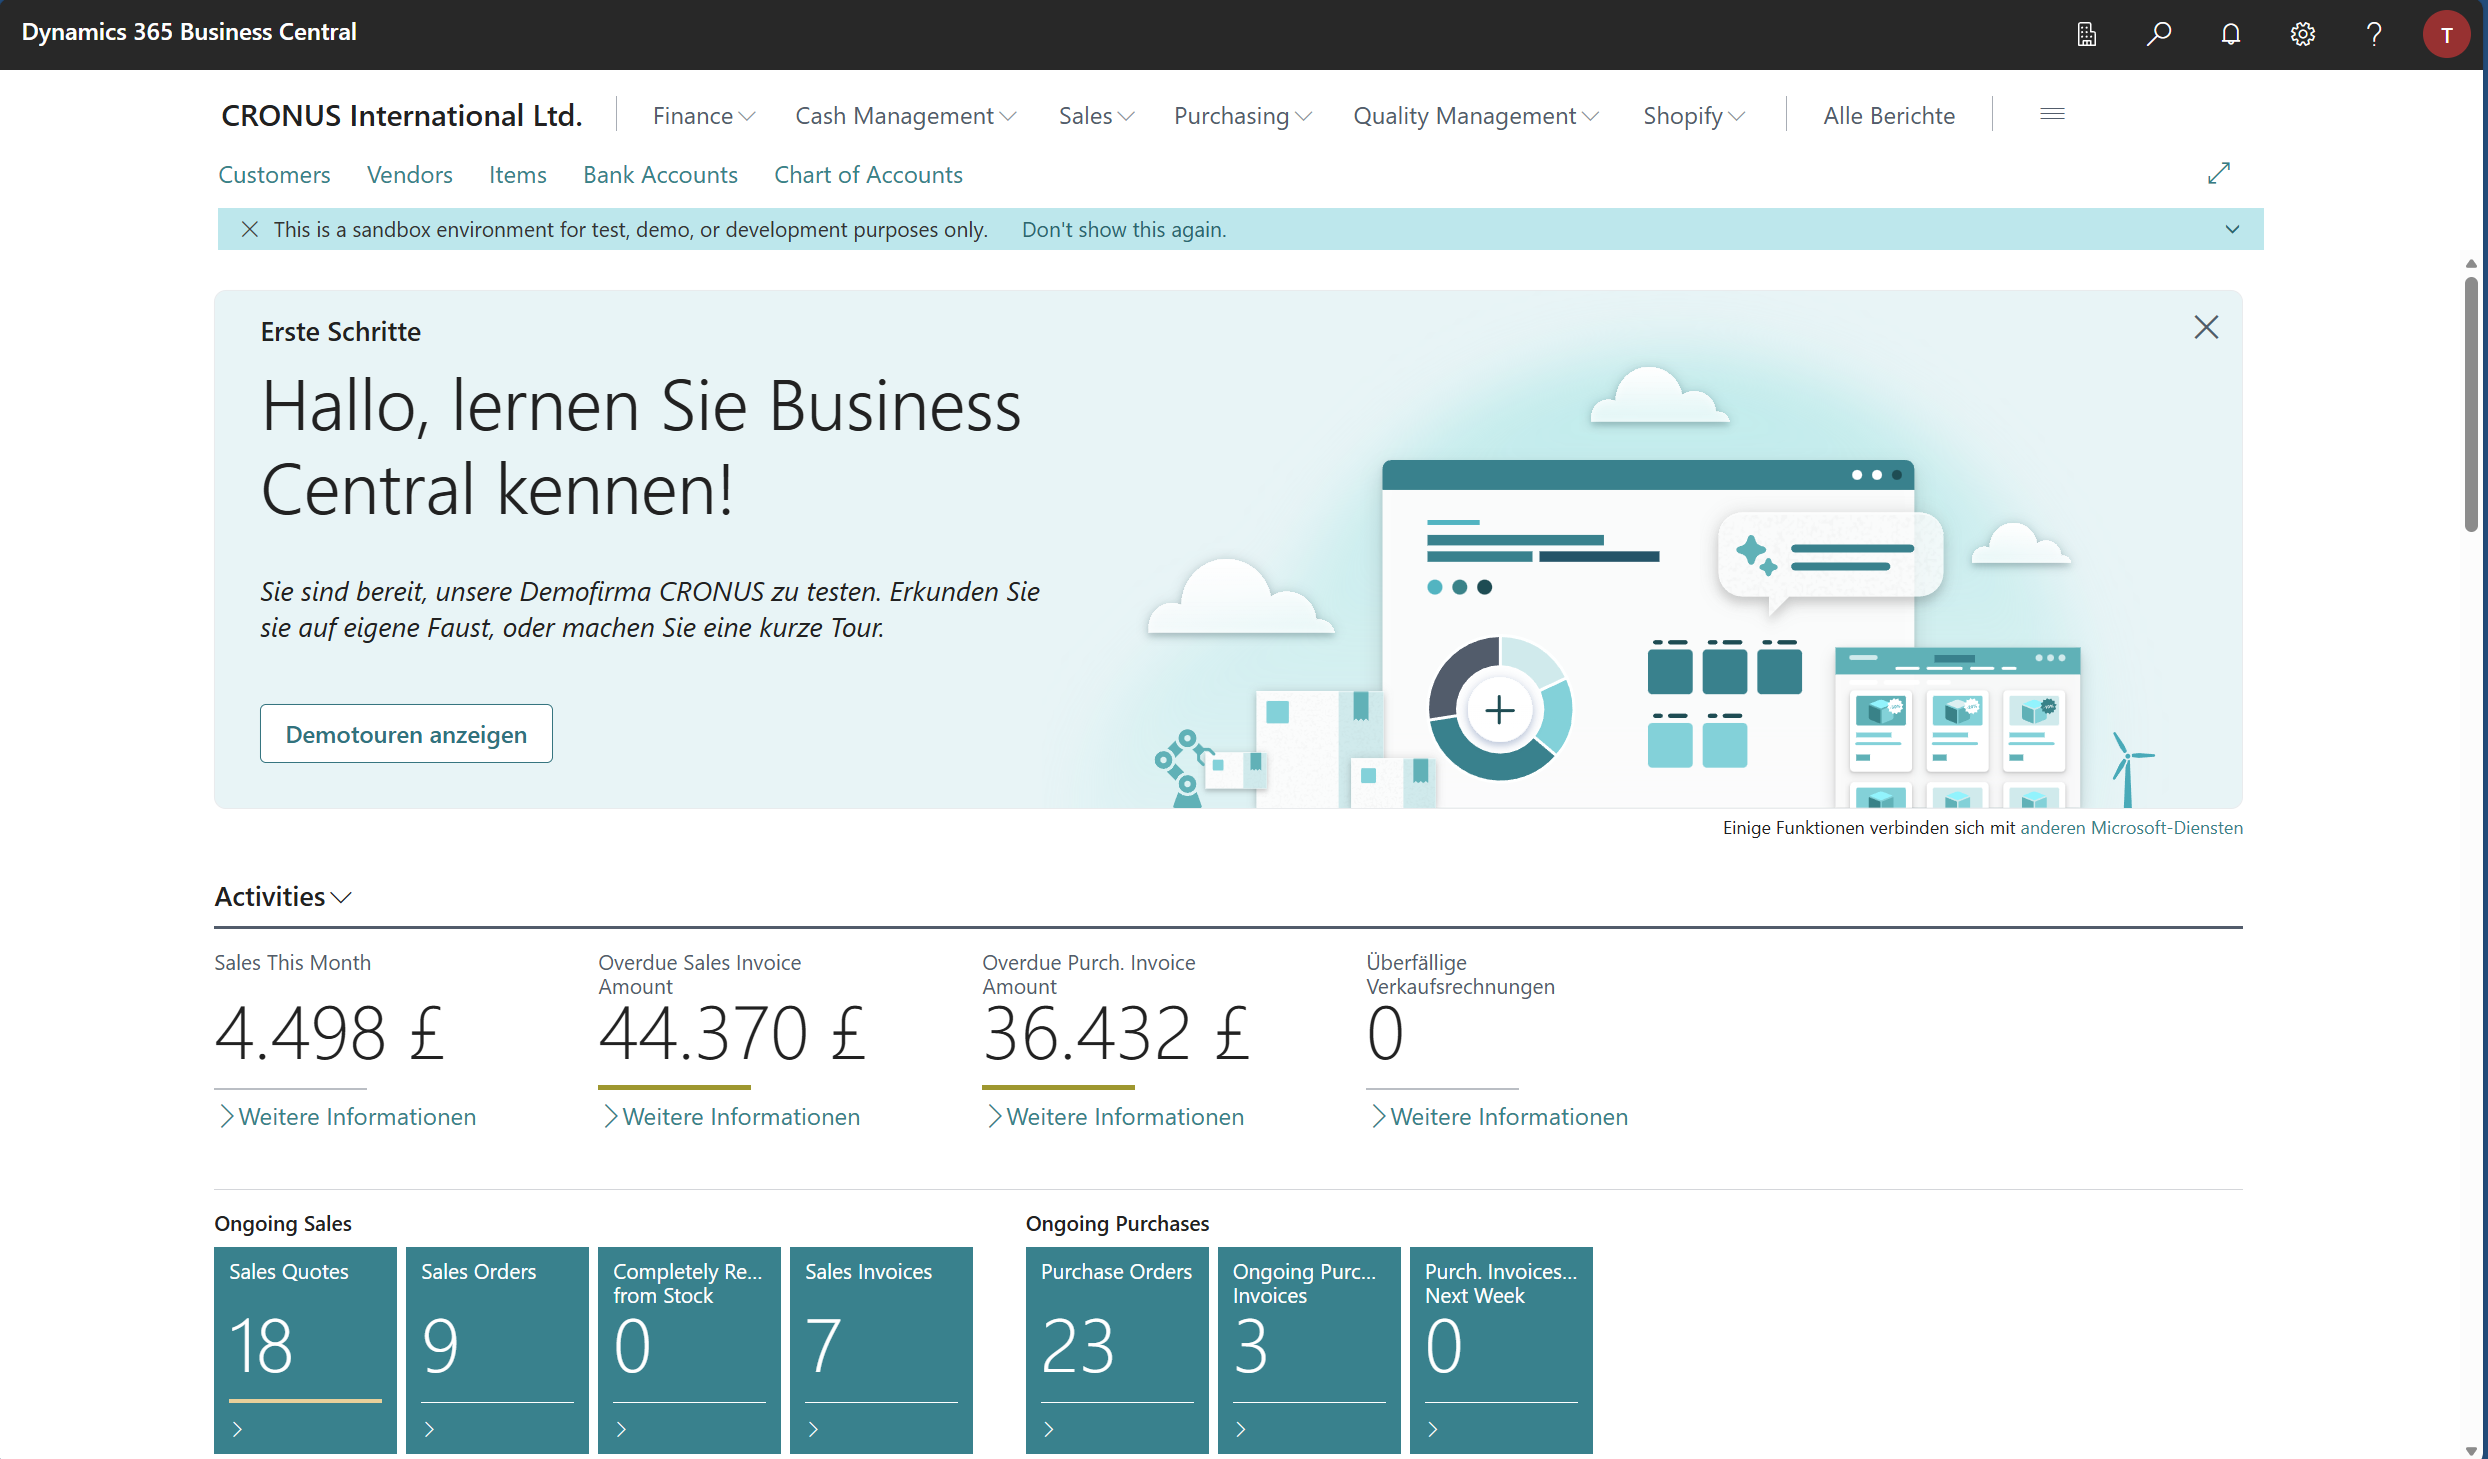Viewport: 2488px width, 1459px height.
Task: Open the notifications bell
Action: click(2230, 34)
